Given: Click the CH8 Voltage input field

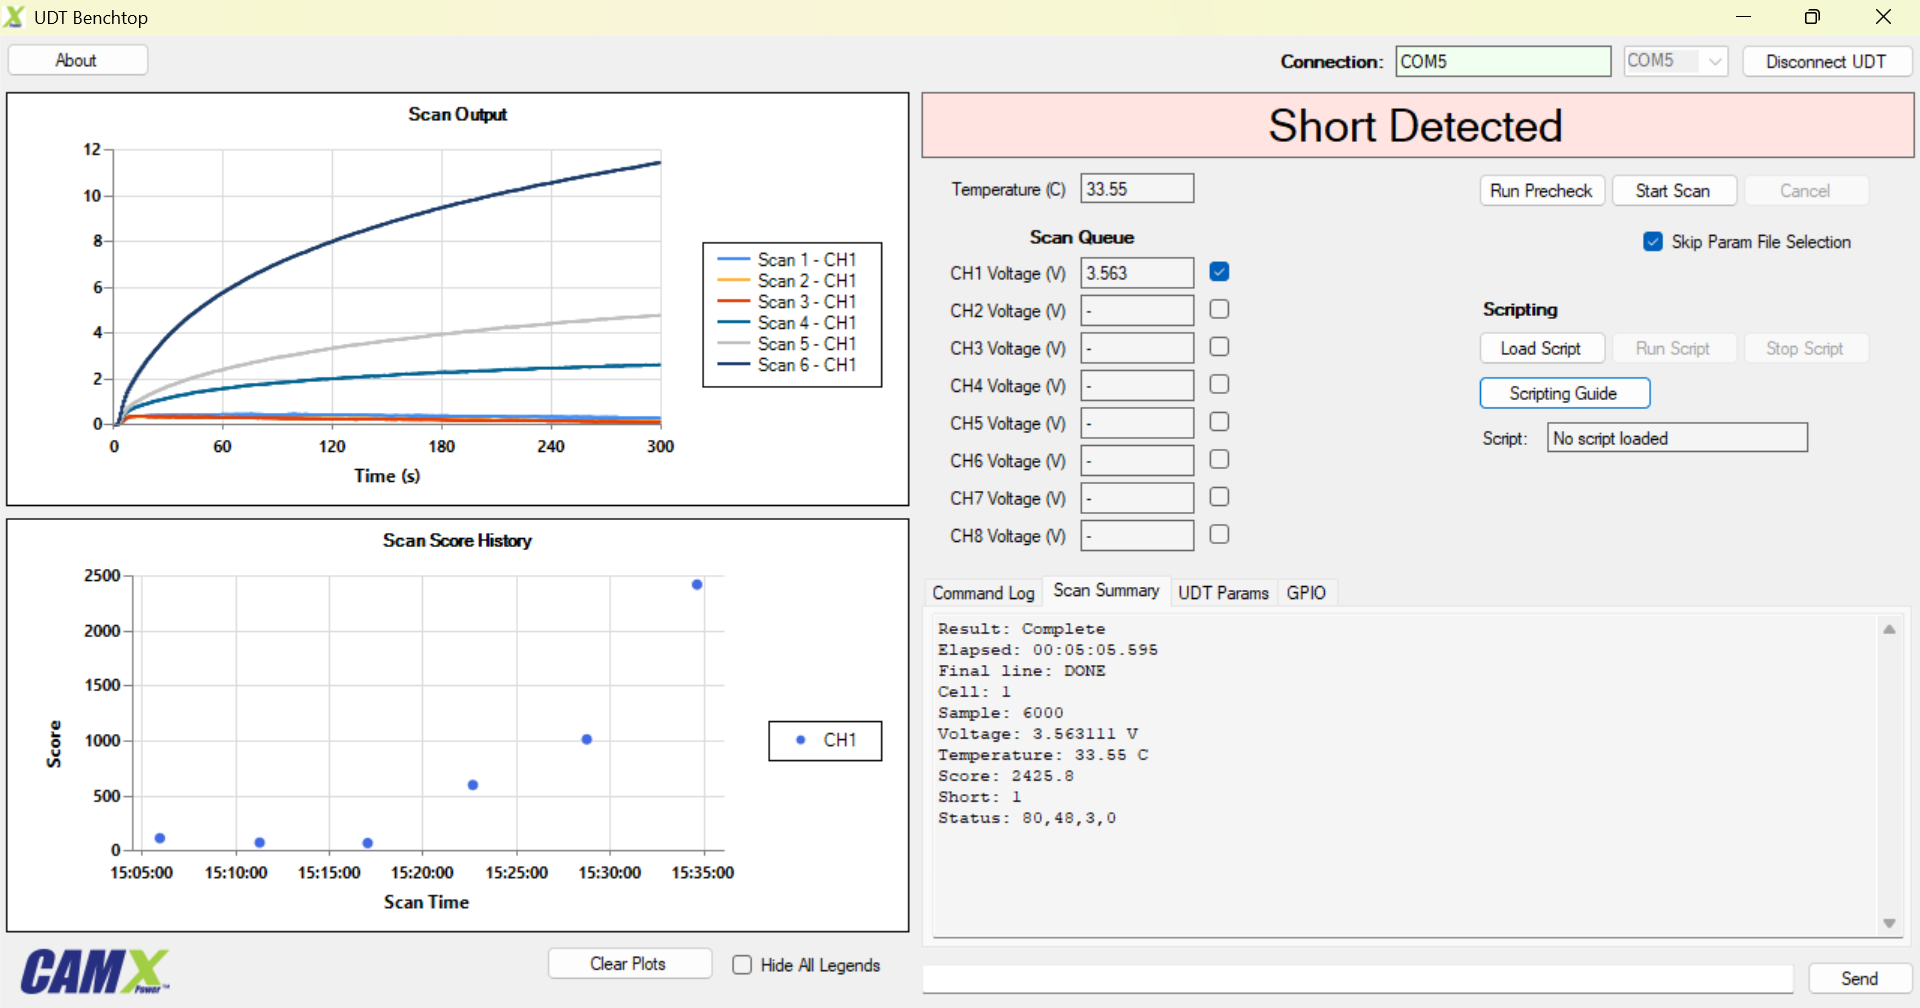Looking at the screenshot, I should coord(1137,535).
